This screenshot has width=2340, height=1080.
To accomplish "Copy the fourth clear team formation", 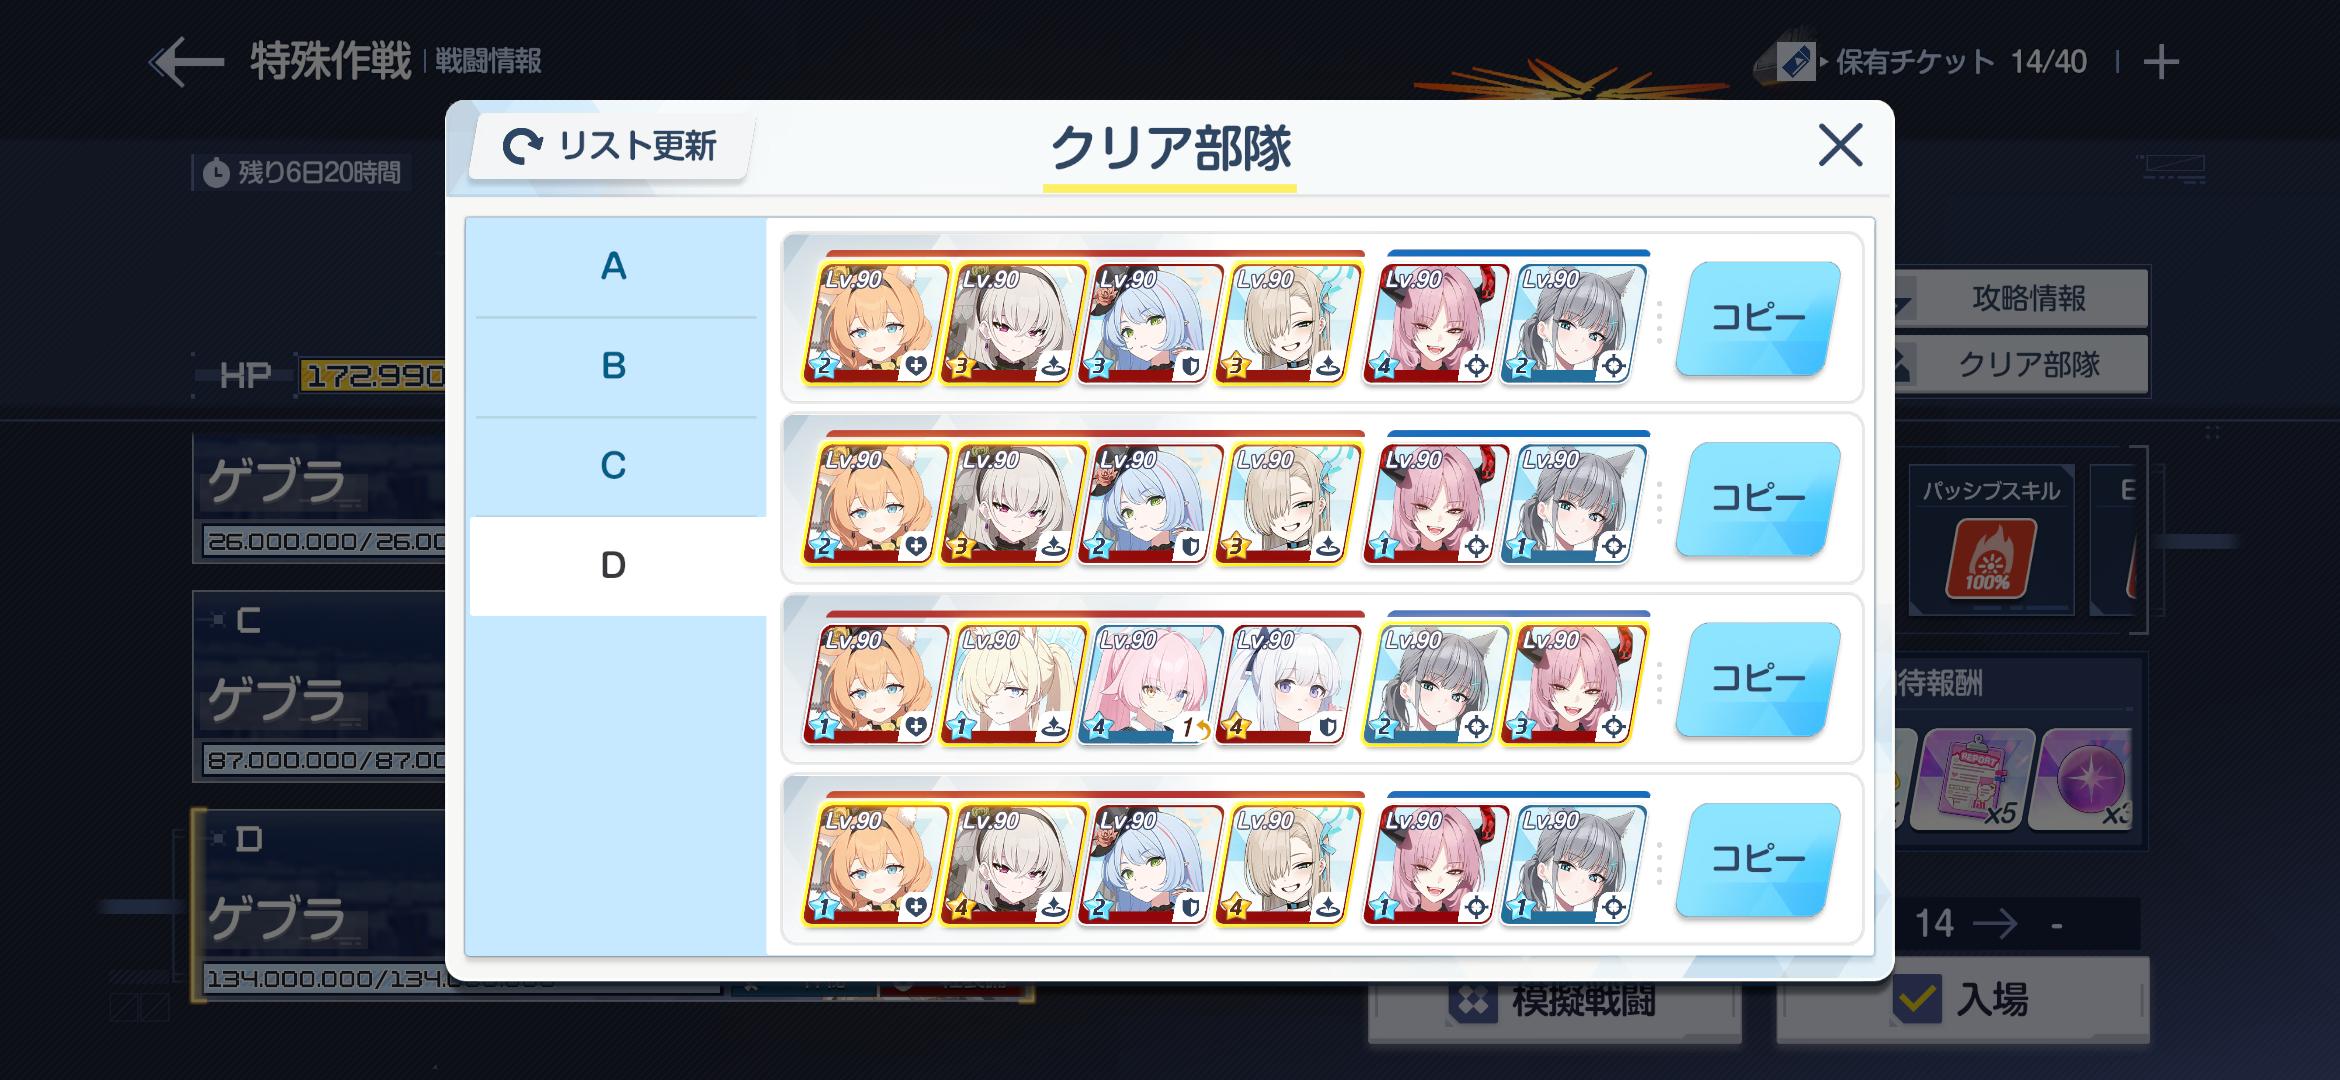I will [1758, 859].
